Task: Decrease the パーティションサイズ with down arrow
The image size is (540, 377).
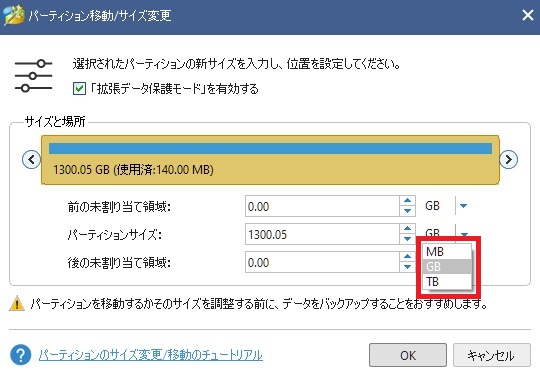Action: pos(407,239)
